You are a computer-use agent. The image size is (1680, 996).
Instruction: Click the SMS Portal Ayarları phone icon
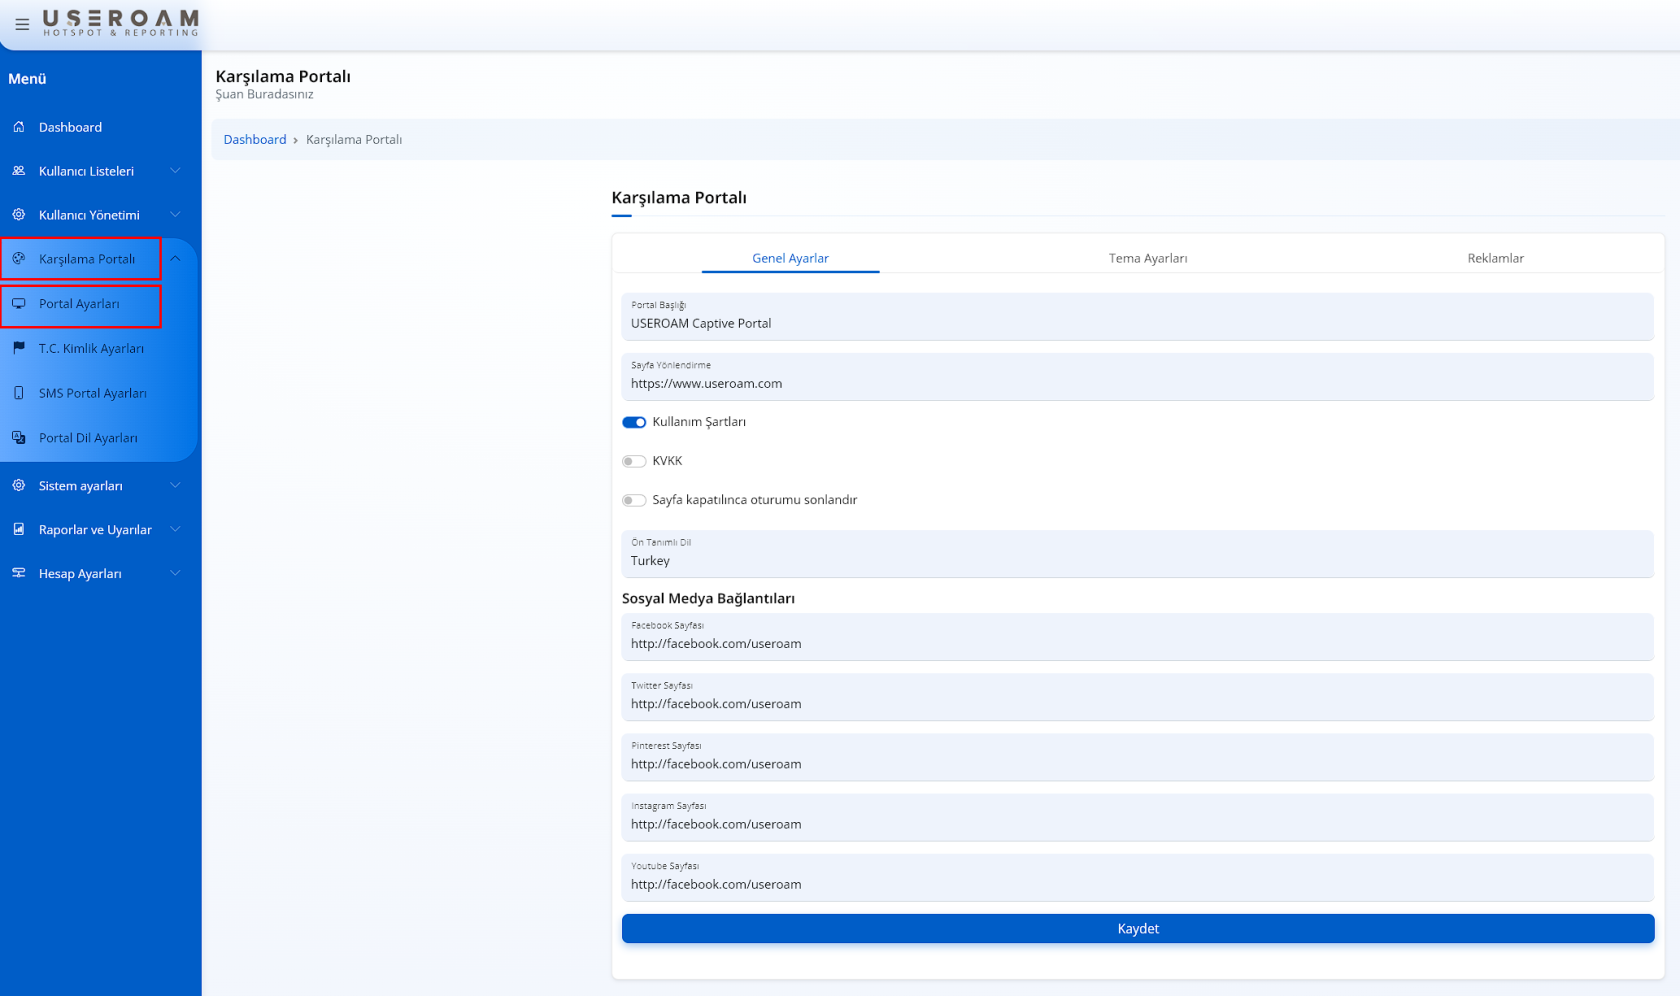point(19,393)
